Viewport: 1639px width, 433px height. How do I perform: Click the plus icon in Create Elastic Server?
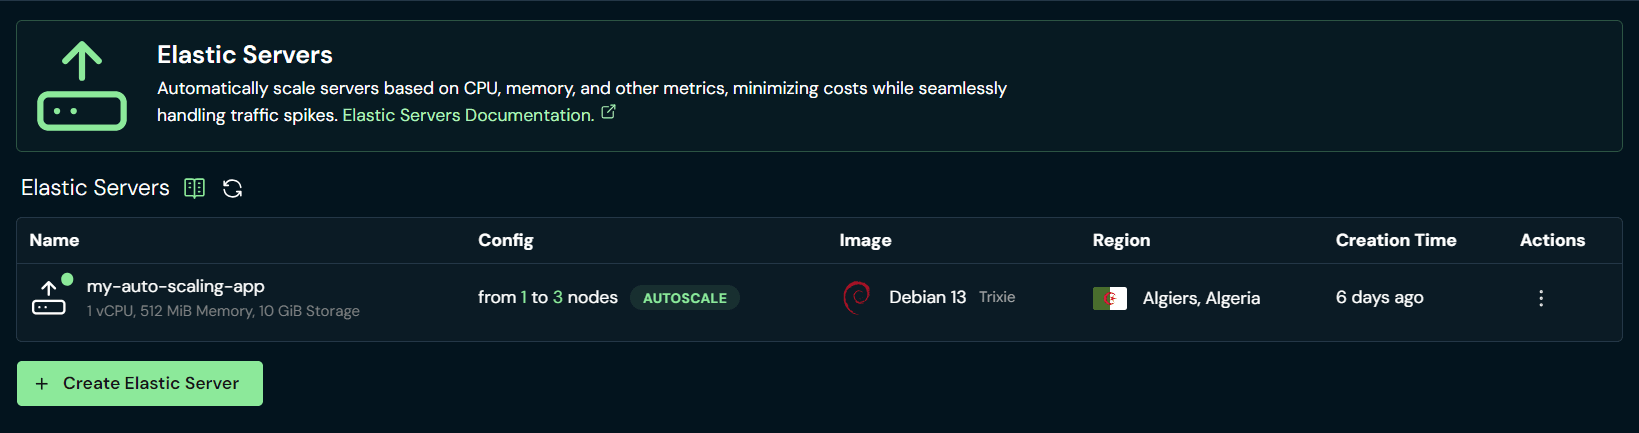[x=42, y=384]
